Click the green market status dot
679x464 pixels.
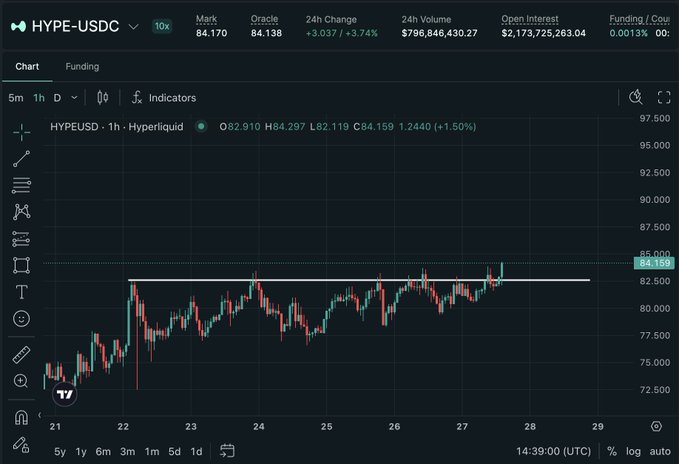(x=201, y=126)
